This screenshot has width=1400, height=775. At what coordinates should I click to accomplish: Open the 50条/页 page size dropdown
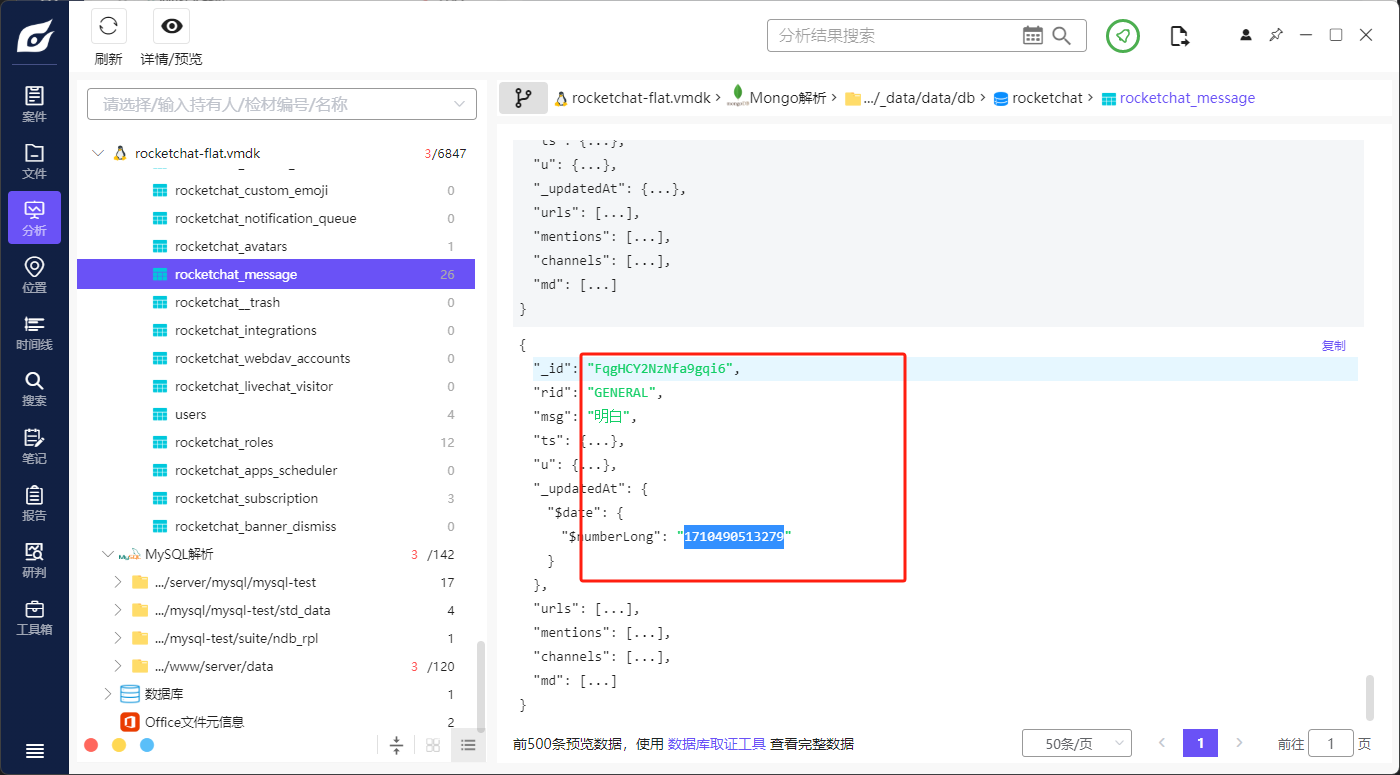click(x=1076, y=743)
